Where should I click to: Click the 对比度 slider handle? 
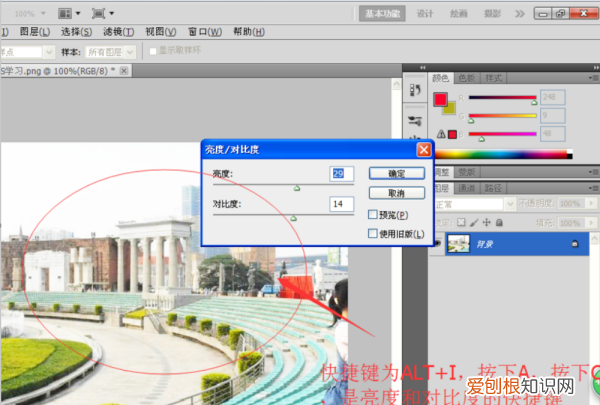[293, 218]
